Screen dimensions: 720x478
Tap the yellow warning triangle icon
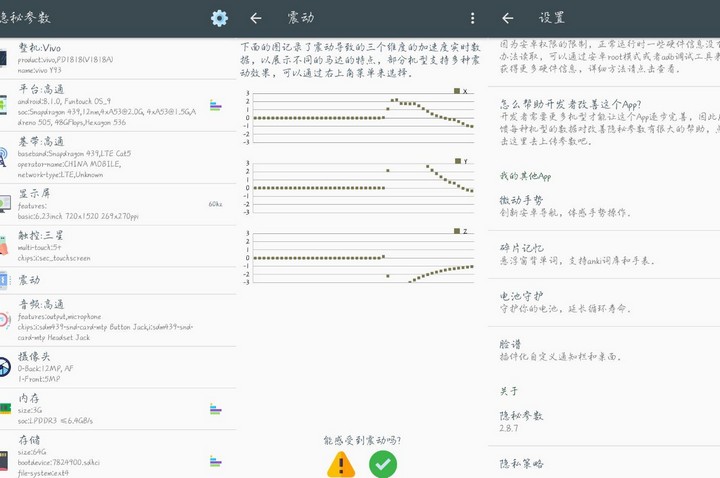point(341,464)
